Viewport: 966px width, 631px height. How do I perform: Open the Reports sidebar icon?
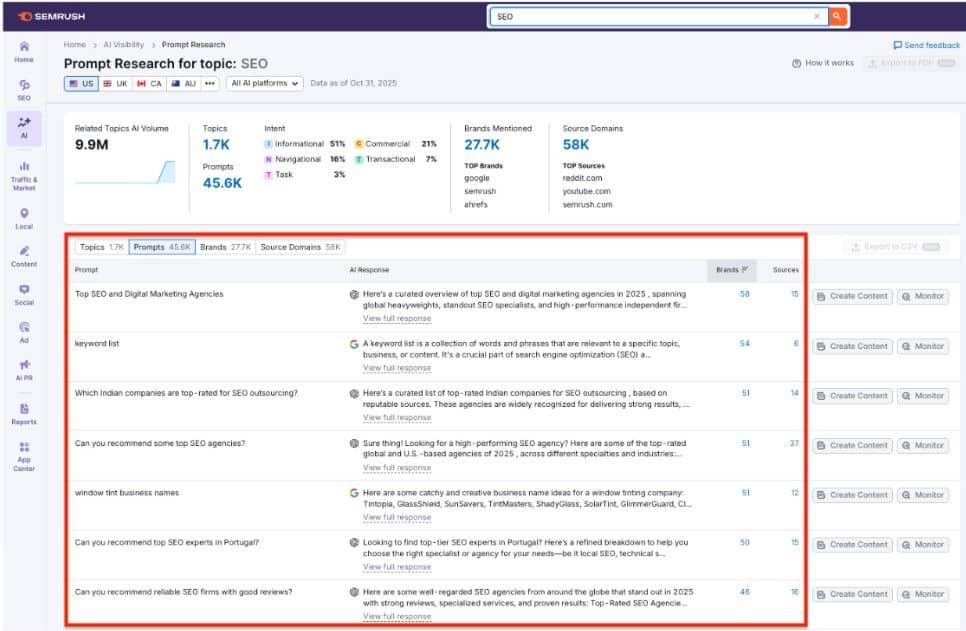click(x=24, y=413)
